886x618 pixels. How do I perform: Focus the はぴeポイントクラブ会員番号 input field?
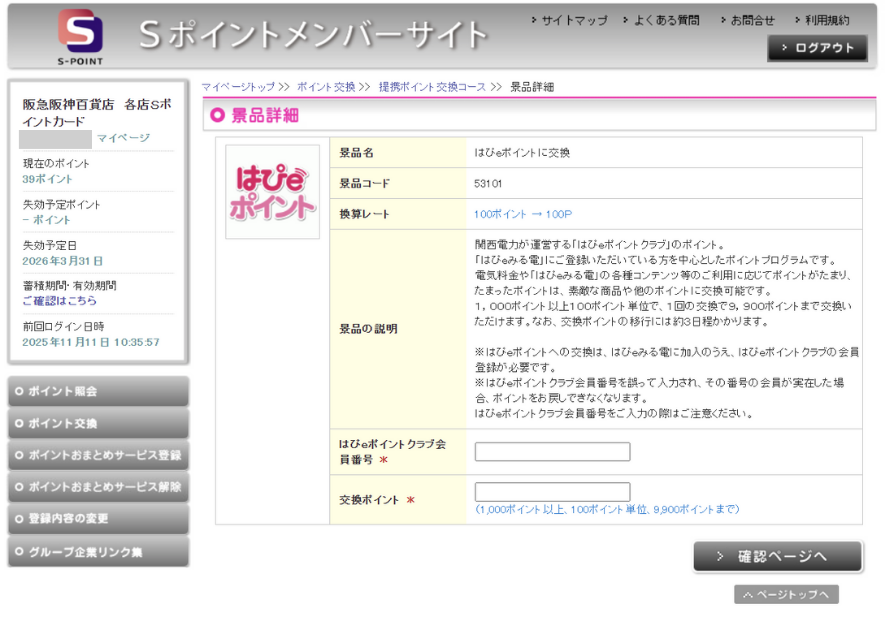(x=552, y=452)
